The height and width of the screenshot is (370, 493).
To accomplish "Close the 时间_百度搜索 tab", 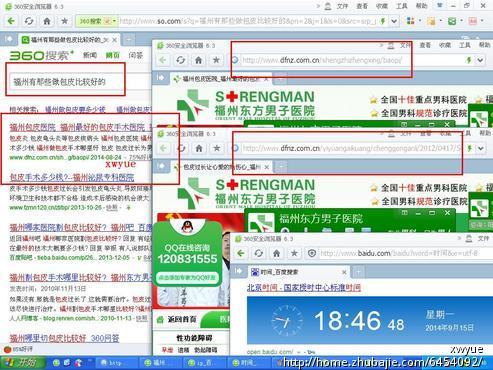I will tap(344, 272).
